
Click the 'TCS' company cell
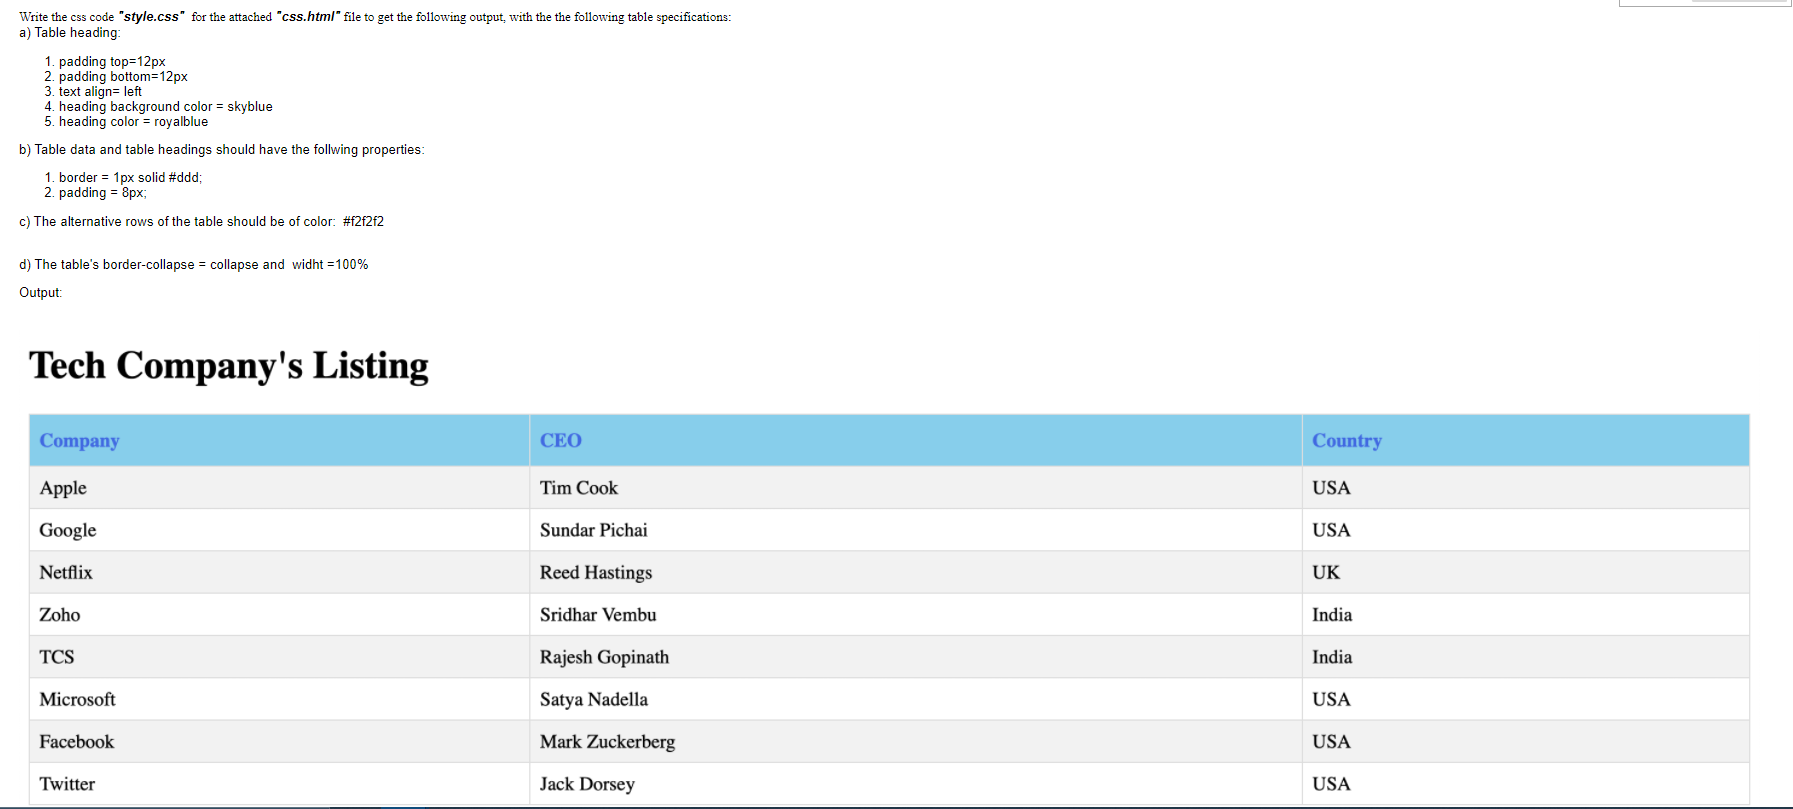279,657
